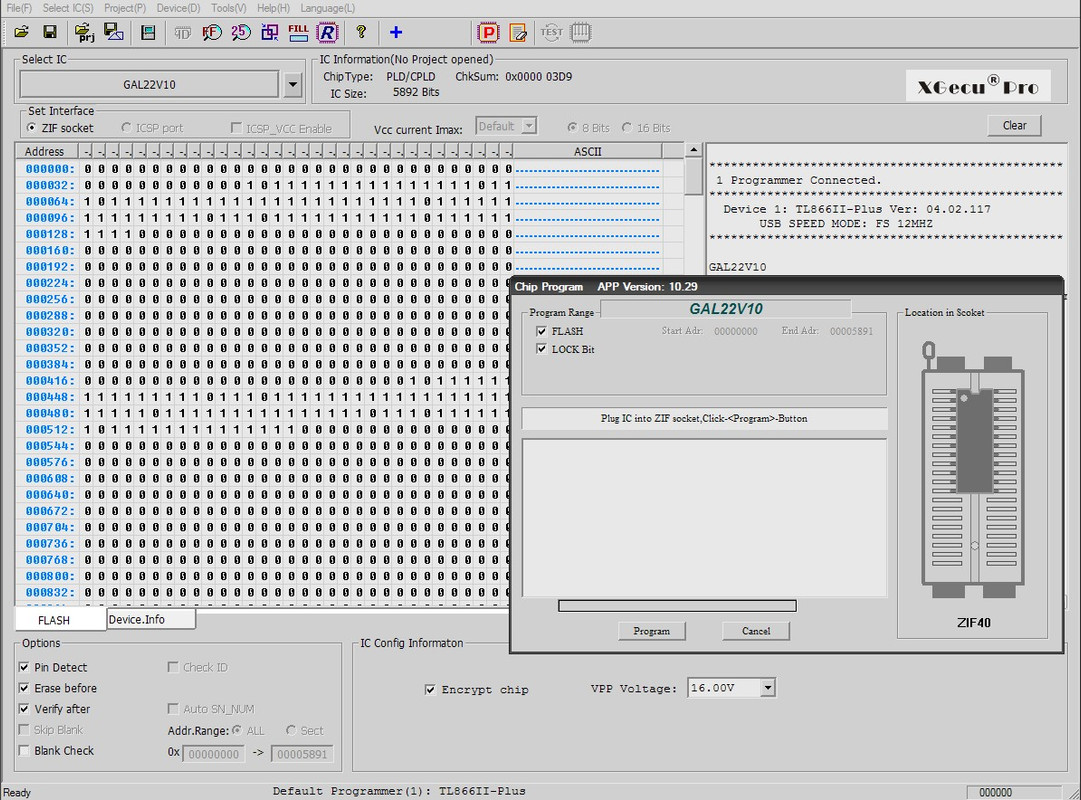Click the grayed IC chip test icon

coord(580,32)
